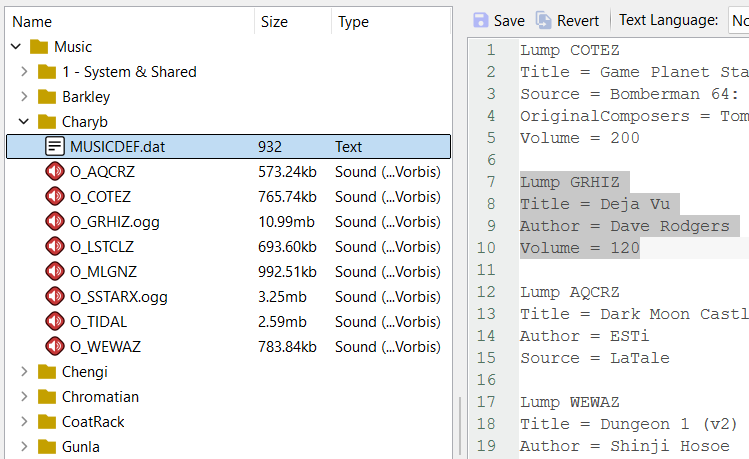Collapse the Music folder tree
The image size is (749, 459).
(x=16, y=47)
